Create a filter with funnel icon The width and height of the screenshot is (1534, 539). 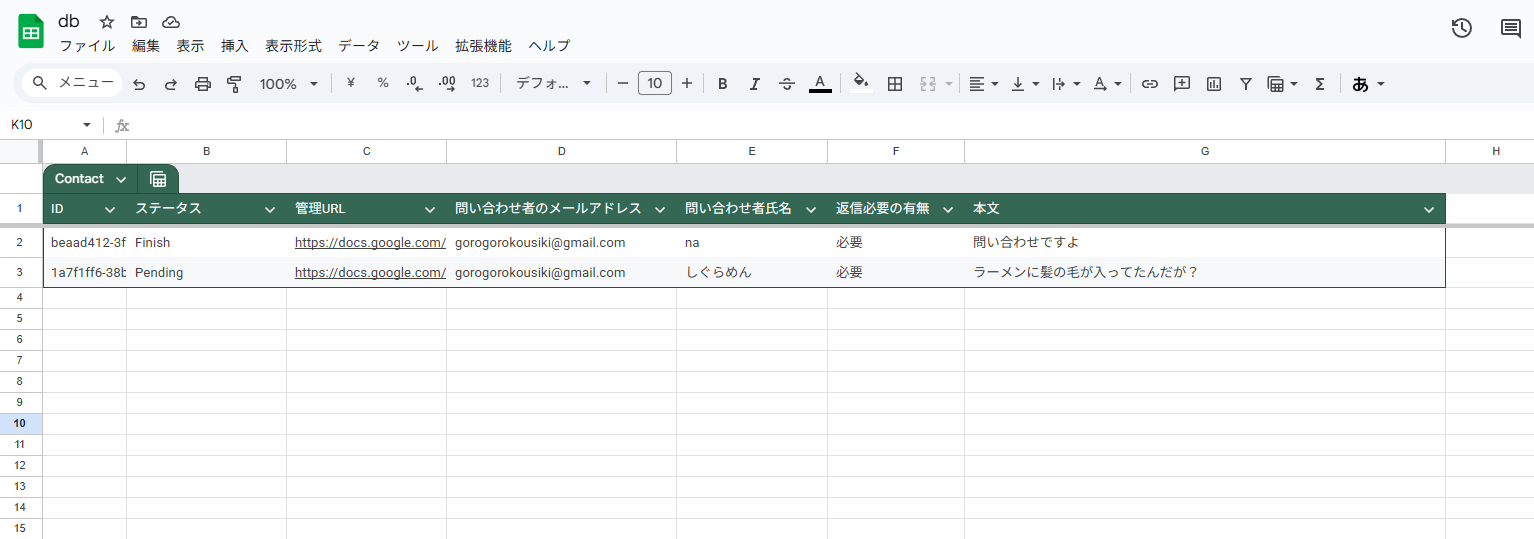point(1246,84)
